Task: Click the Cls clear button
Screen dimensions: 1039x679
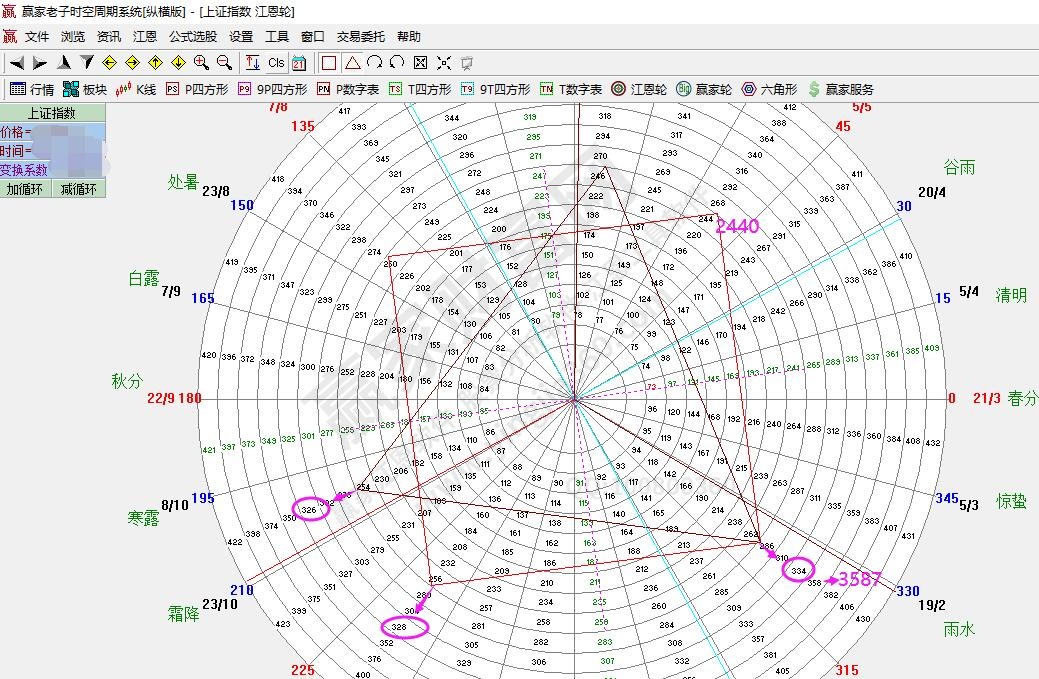Action: (276, 62)
